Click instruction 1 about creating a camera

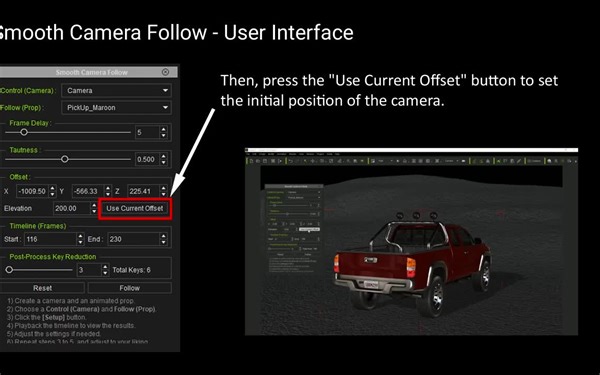click(x=71, y=301)
